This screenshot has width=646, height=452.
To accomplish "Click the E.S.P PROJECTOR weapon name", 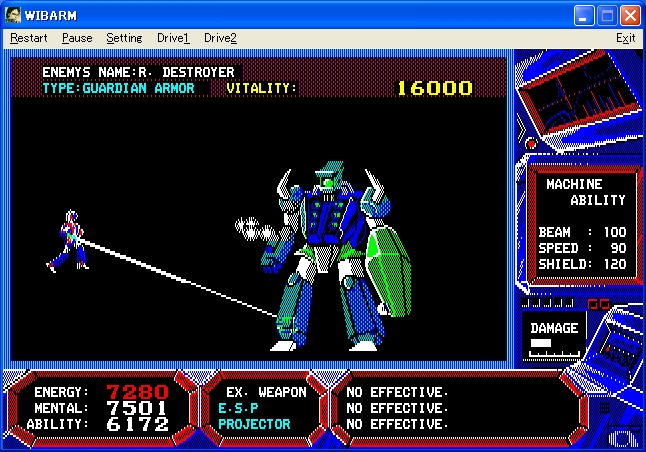I will [x=254, y=416].
